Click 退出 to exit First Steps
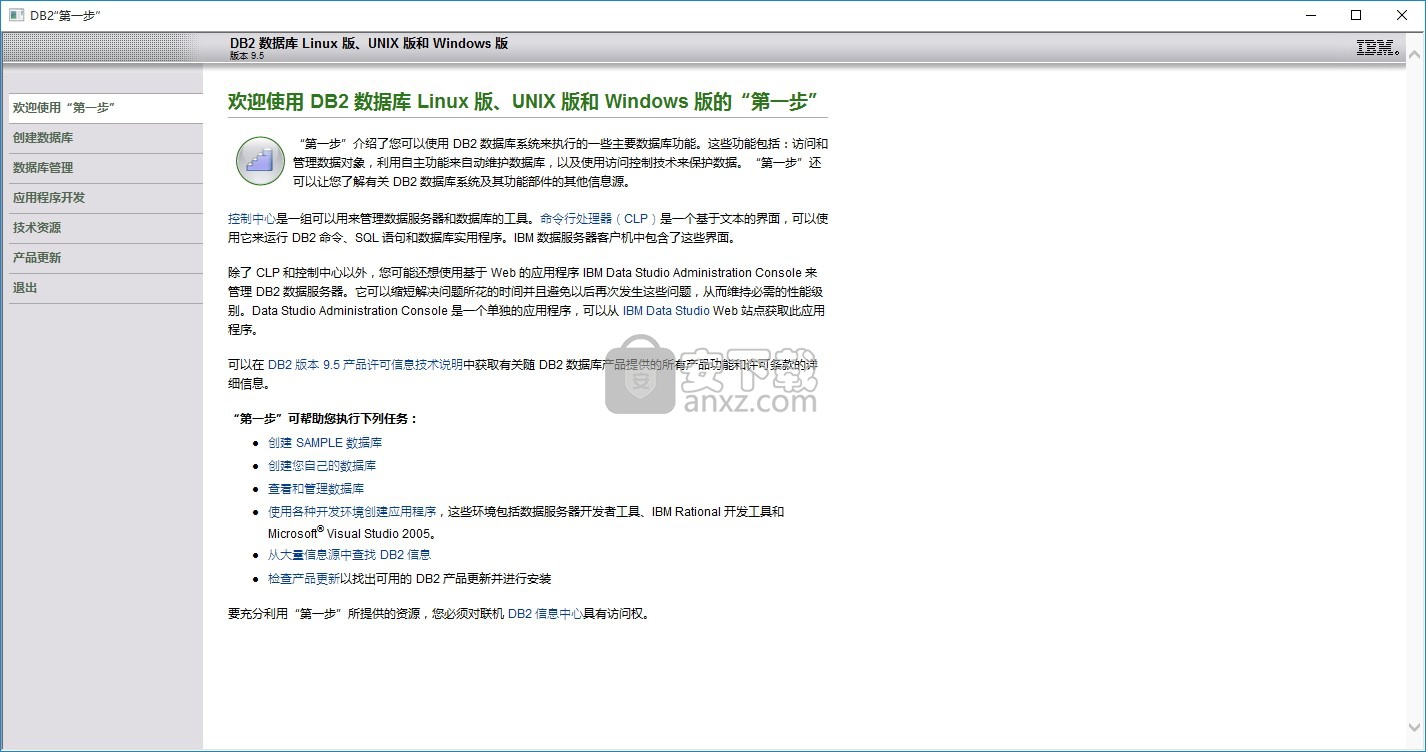1426x752 pixels. (106, 288)
